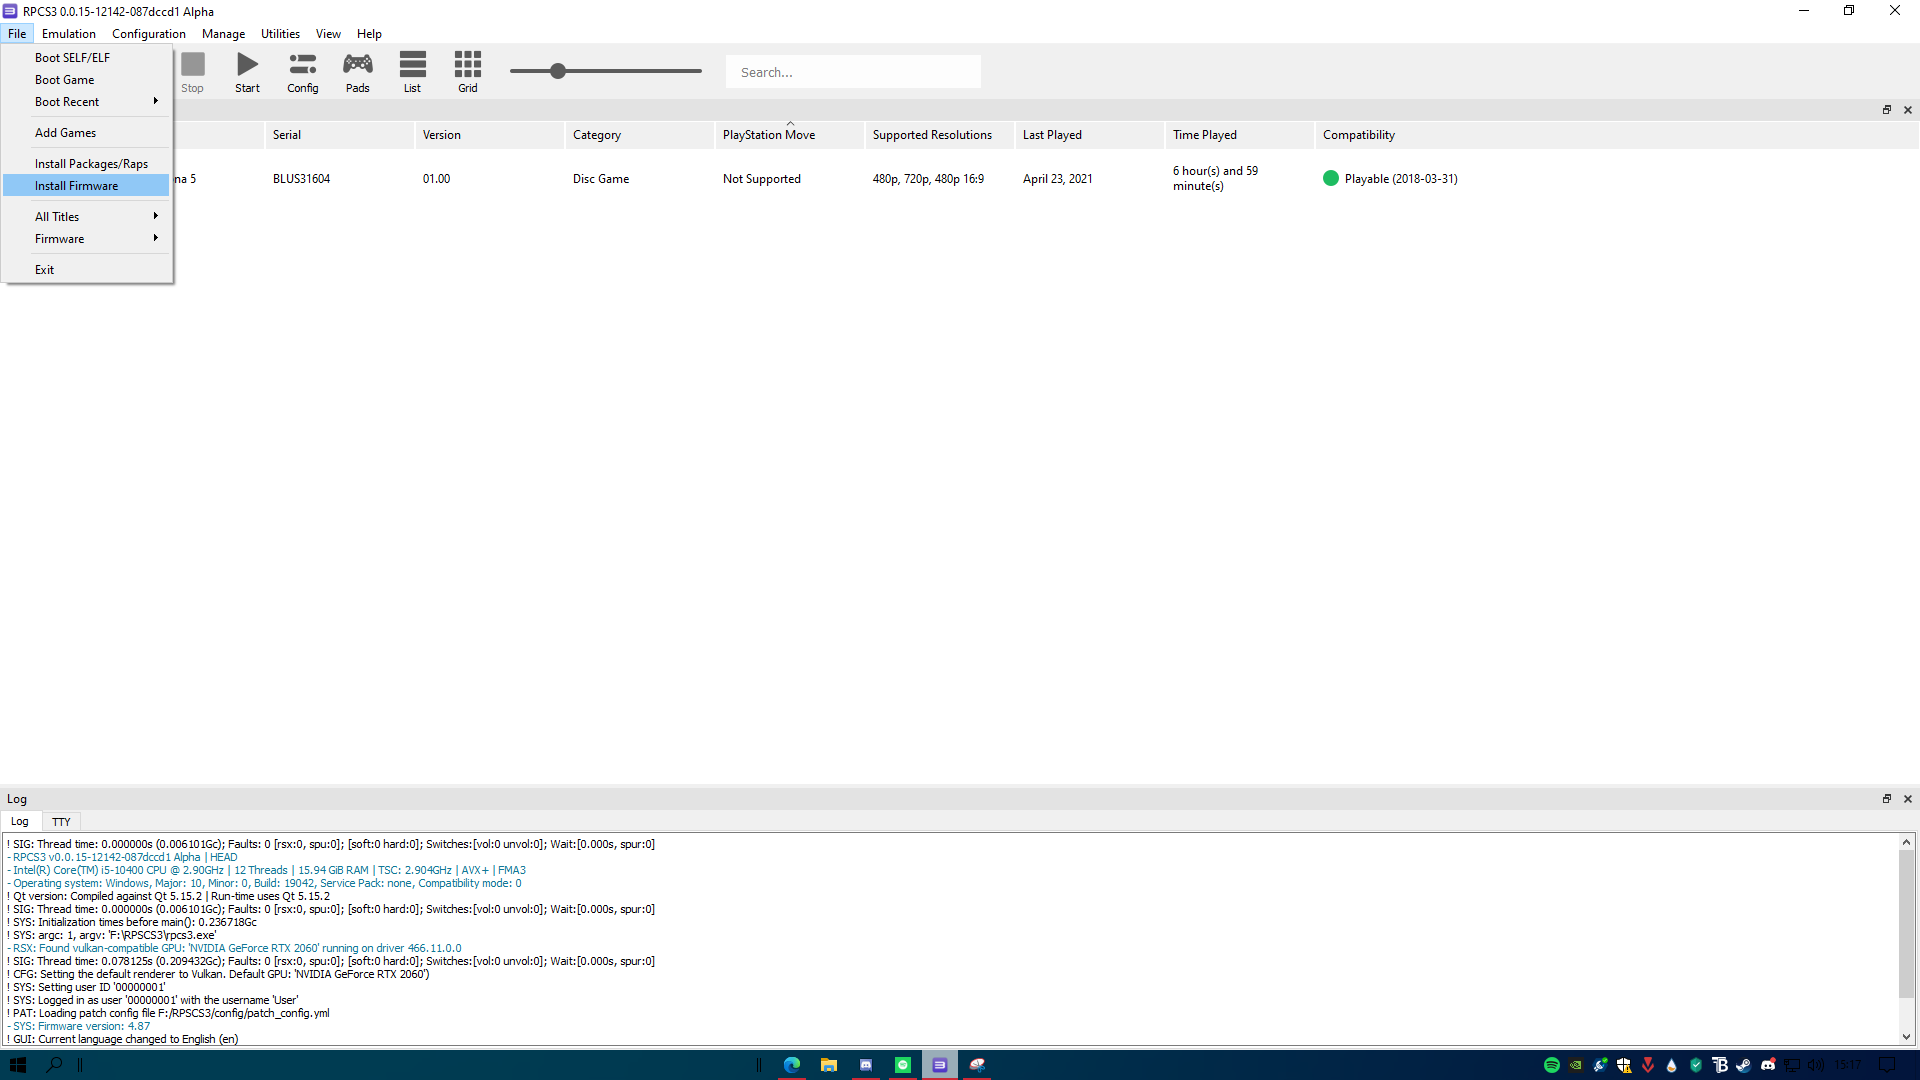Select Boot Game menu entry
Viewport: 1920px width, 1080px height.
pos(87,80)
